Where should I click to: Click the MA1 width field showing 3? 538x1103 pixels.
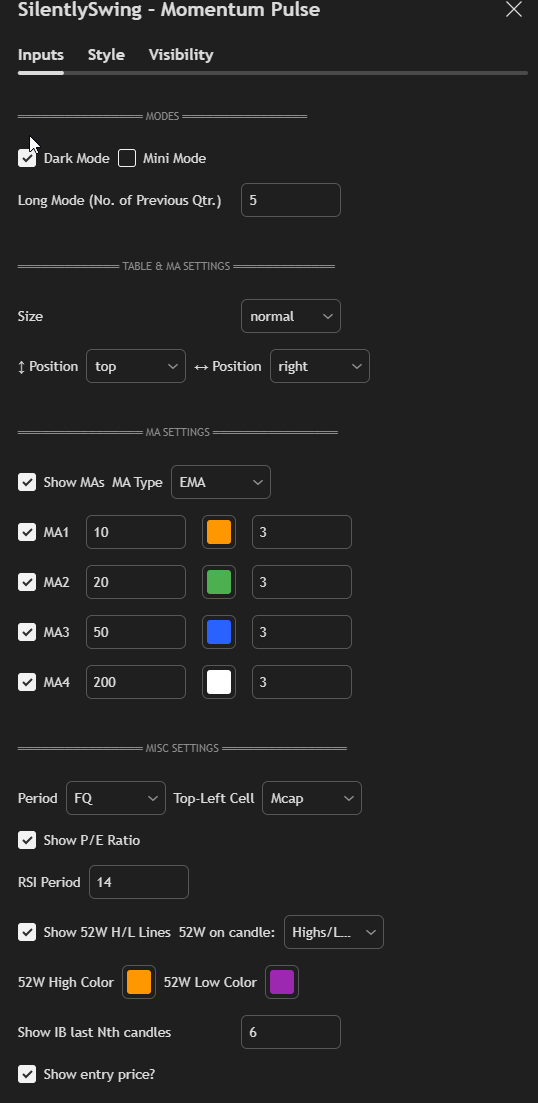click(302, 533)
